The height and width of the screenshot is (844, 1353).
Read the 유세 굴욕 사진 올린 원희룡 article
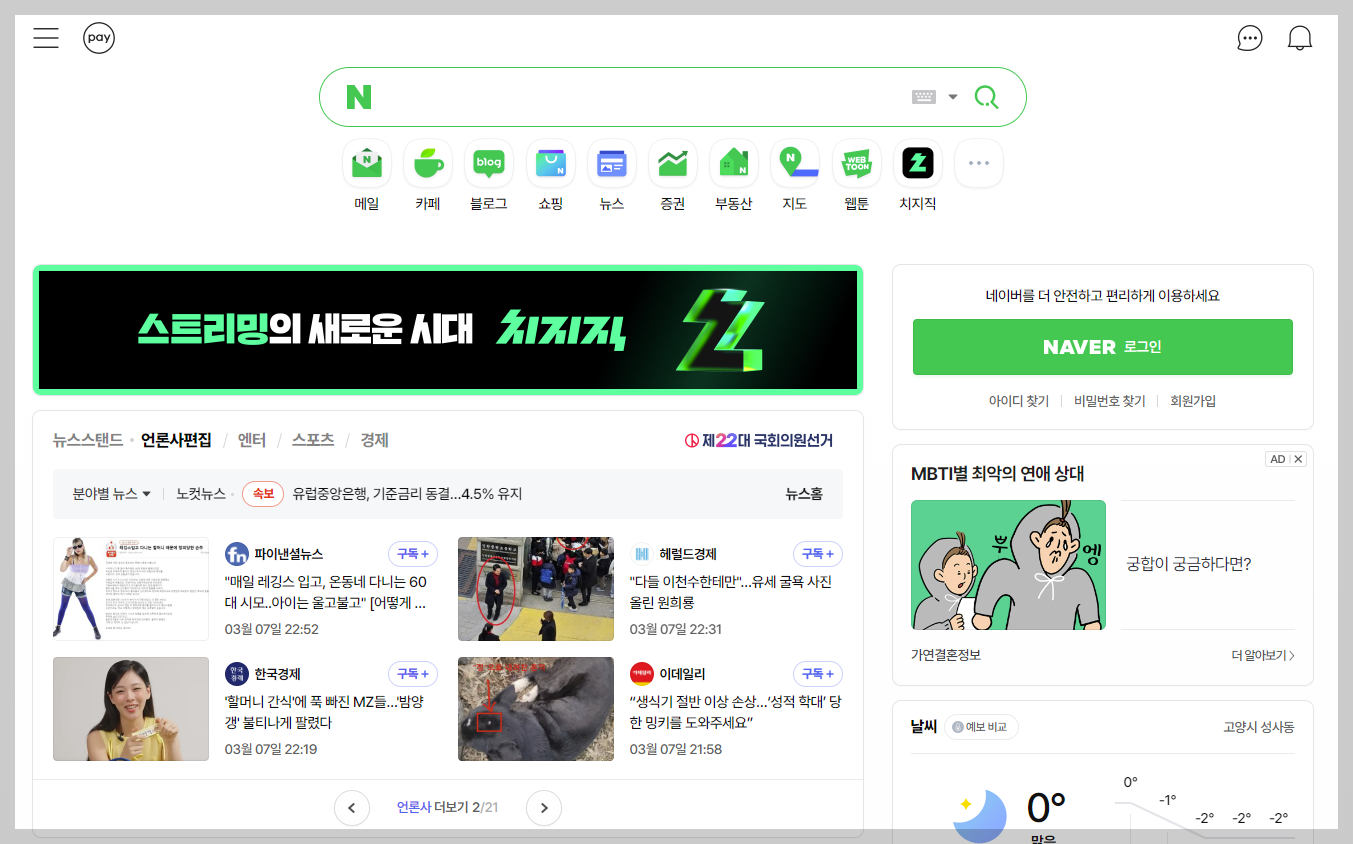(731, 592)
